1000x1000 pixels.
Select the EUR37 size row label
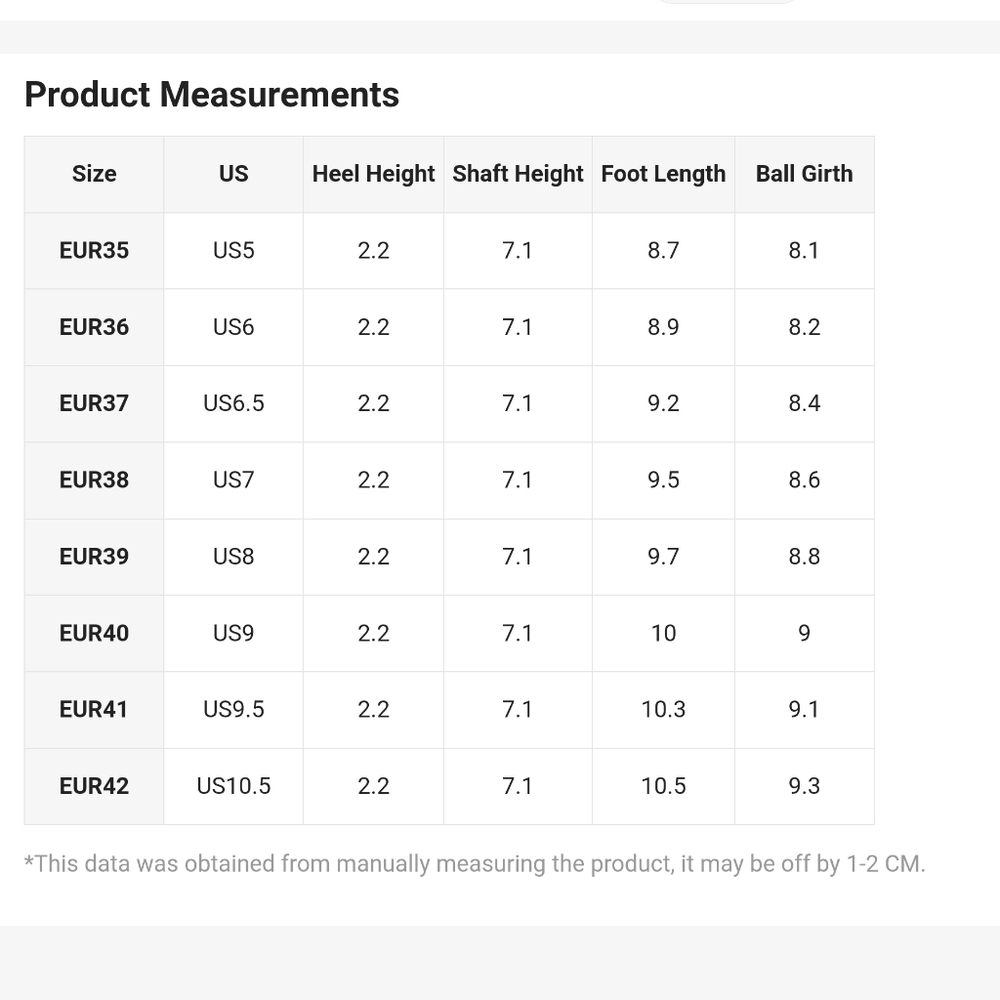[x=94, y=404]
